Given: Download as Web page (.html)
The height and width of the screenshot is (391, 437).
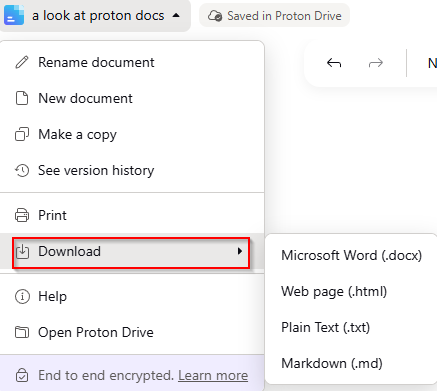Looking at the screenshot, I should click(351, 291).
